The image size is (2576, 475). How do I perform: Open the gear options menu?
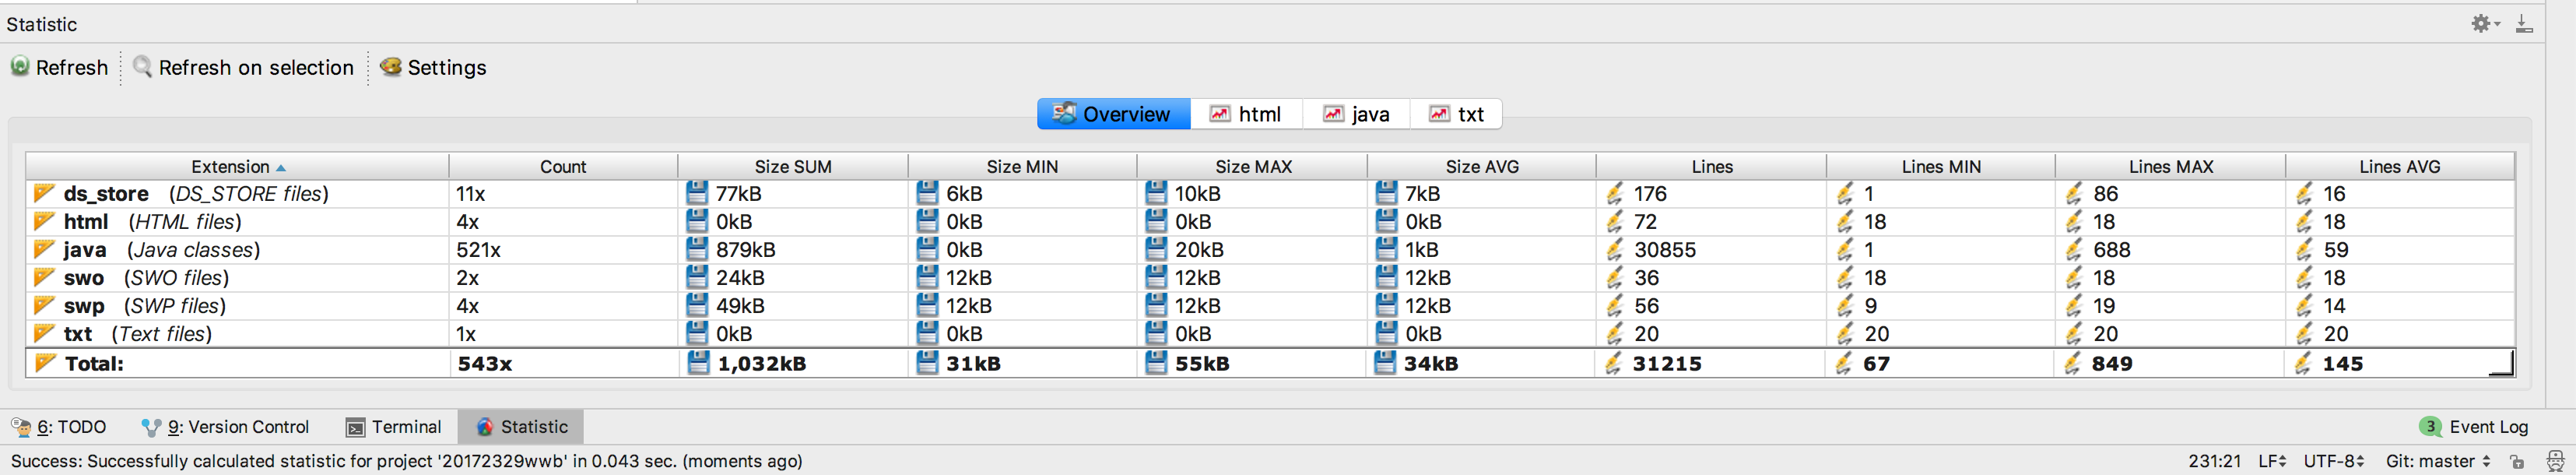pos(2483,23)
